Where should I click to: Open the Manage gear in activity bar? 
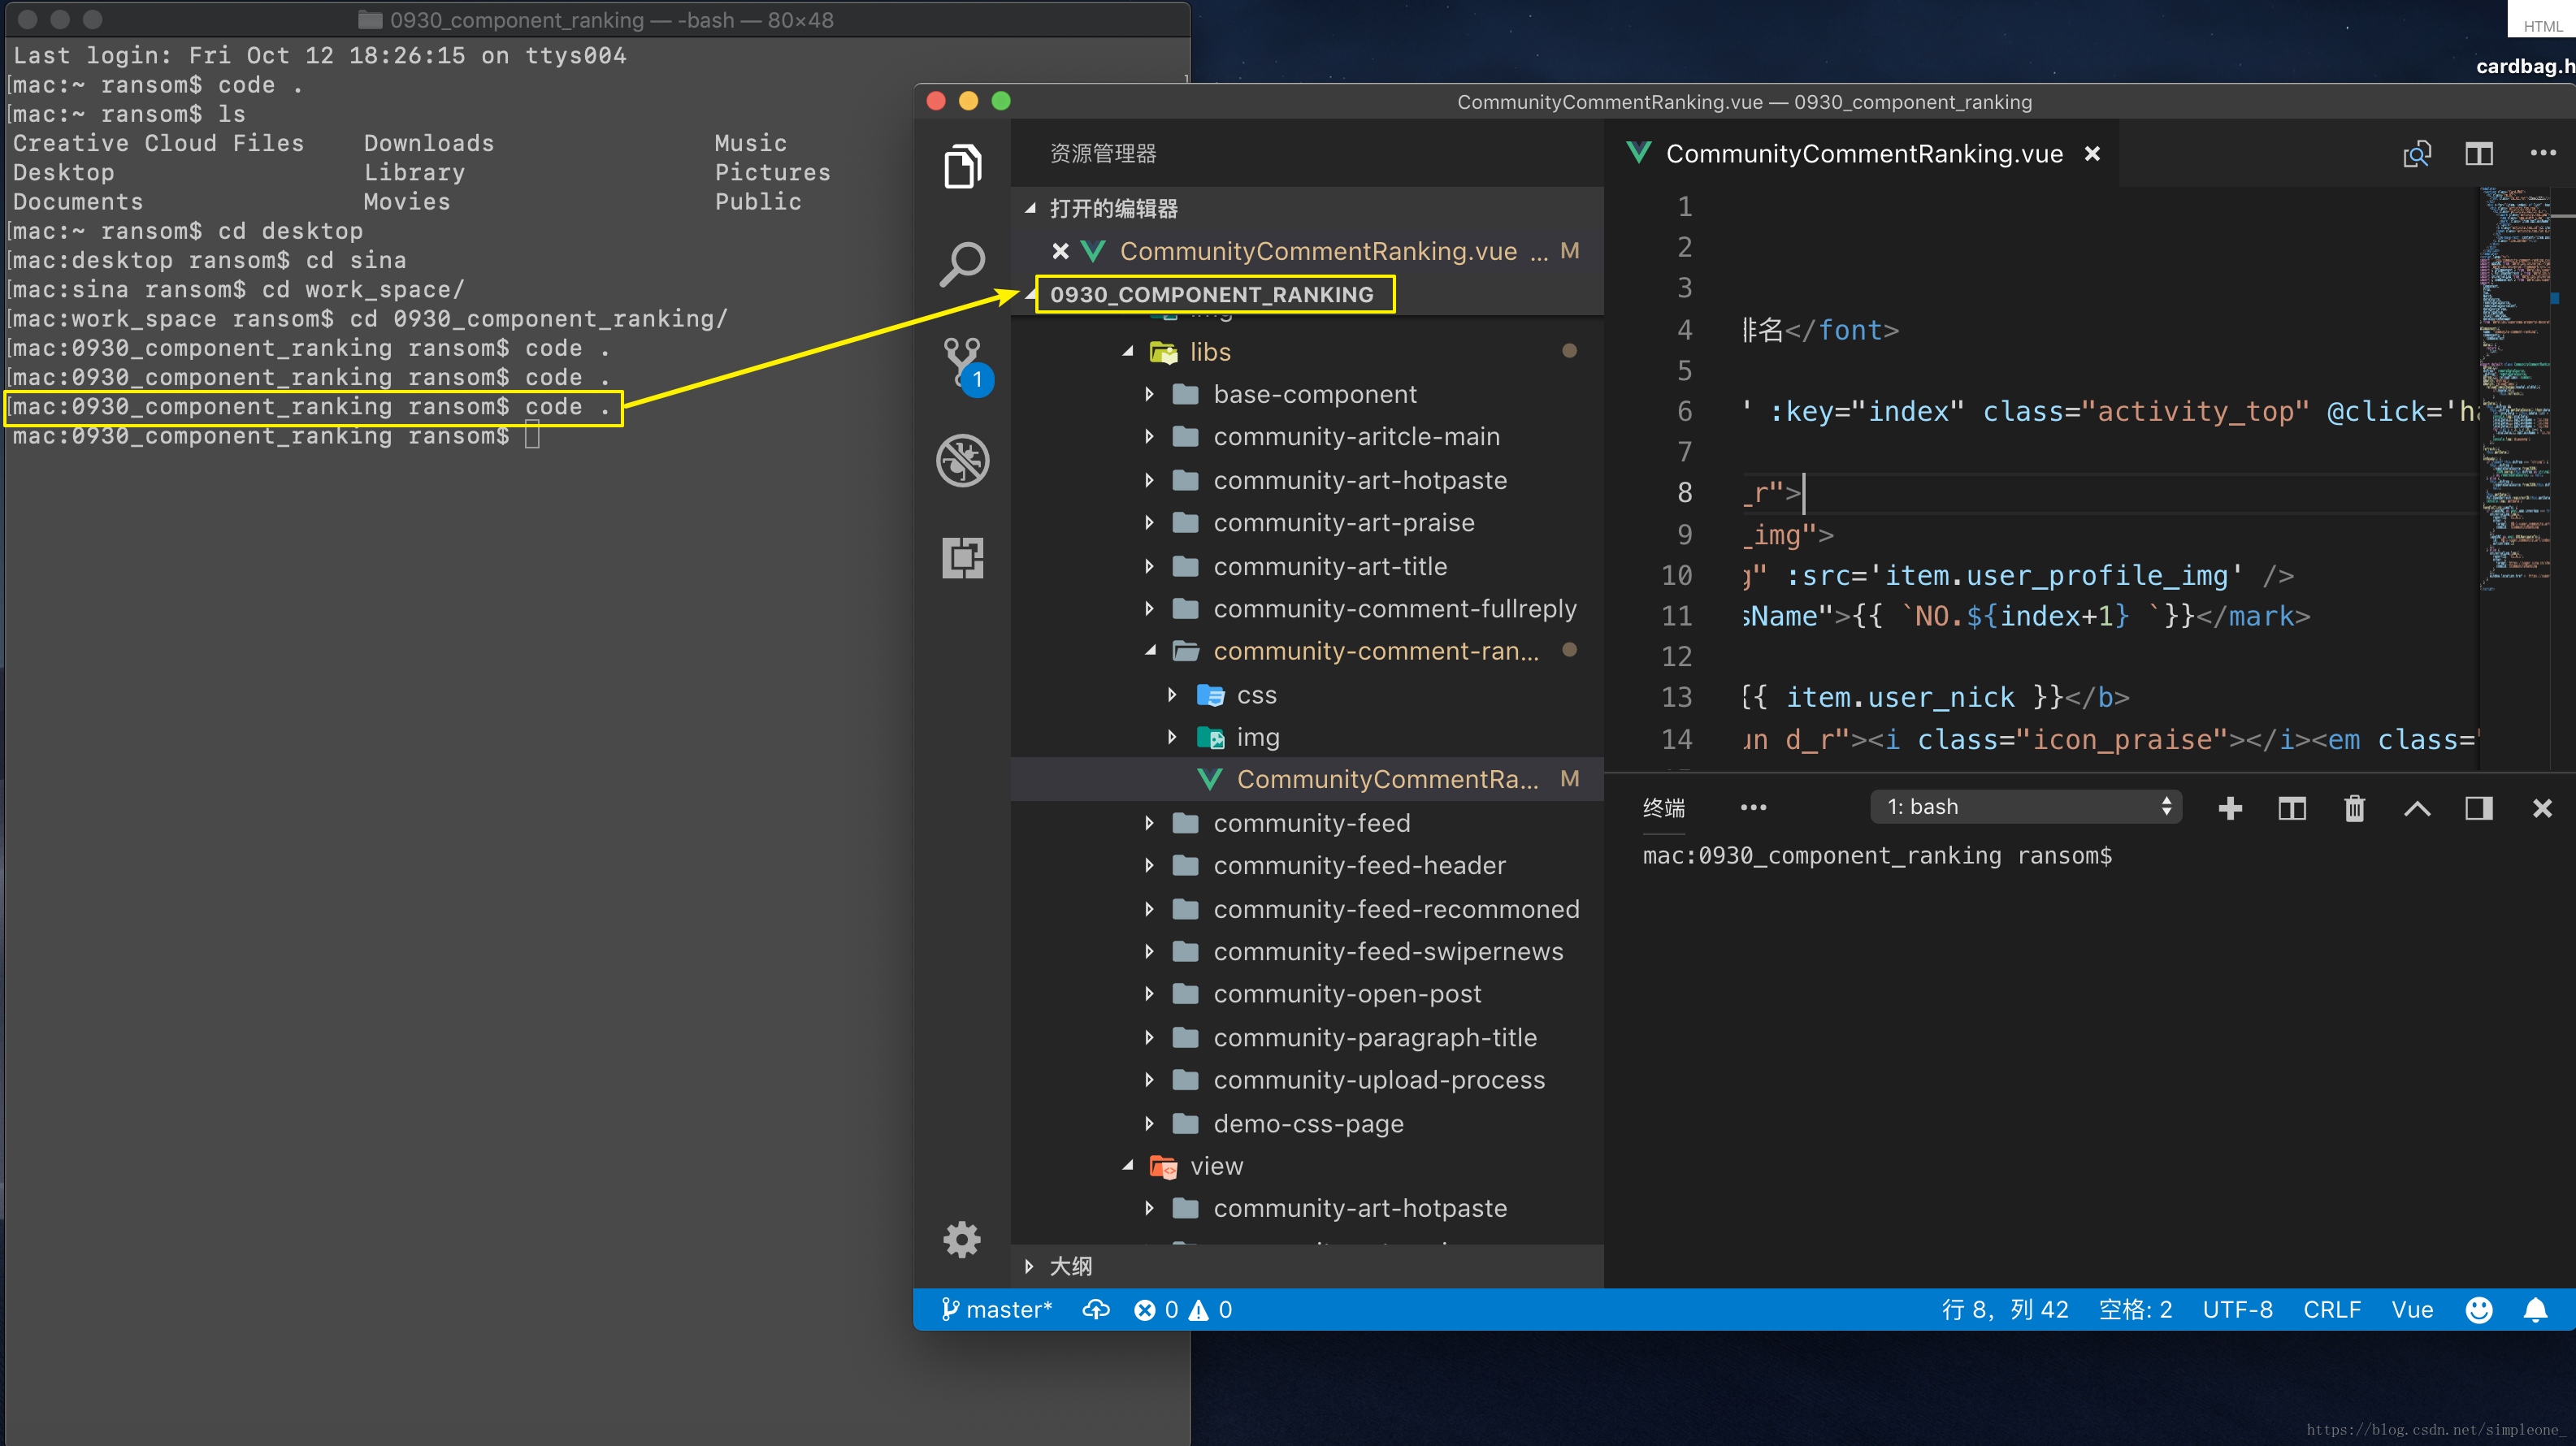coord(962,1240)
